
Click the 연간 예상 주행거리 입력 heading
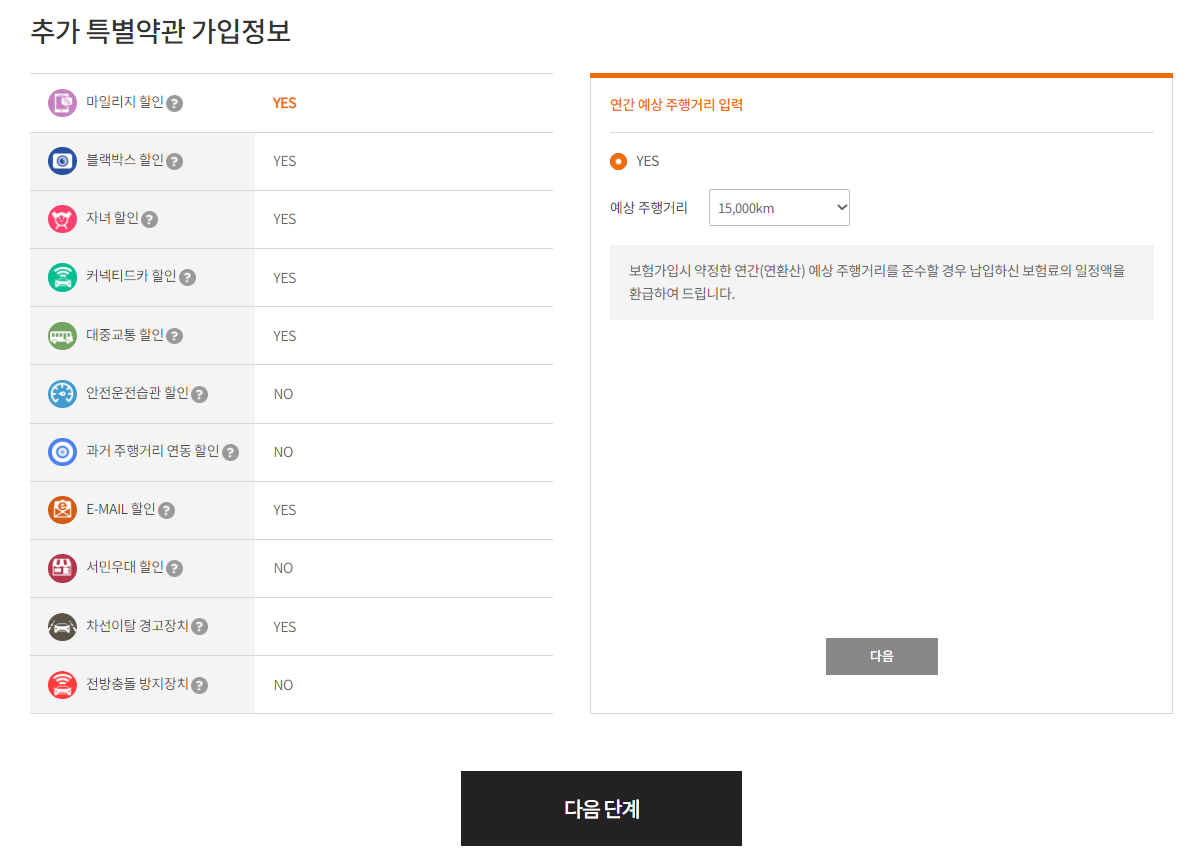(x=676, y=105)
